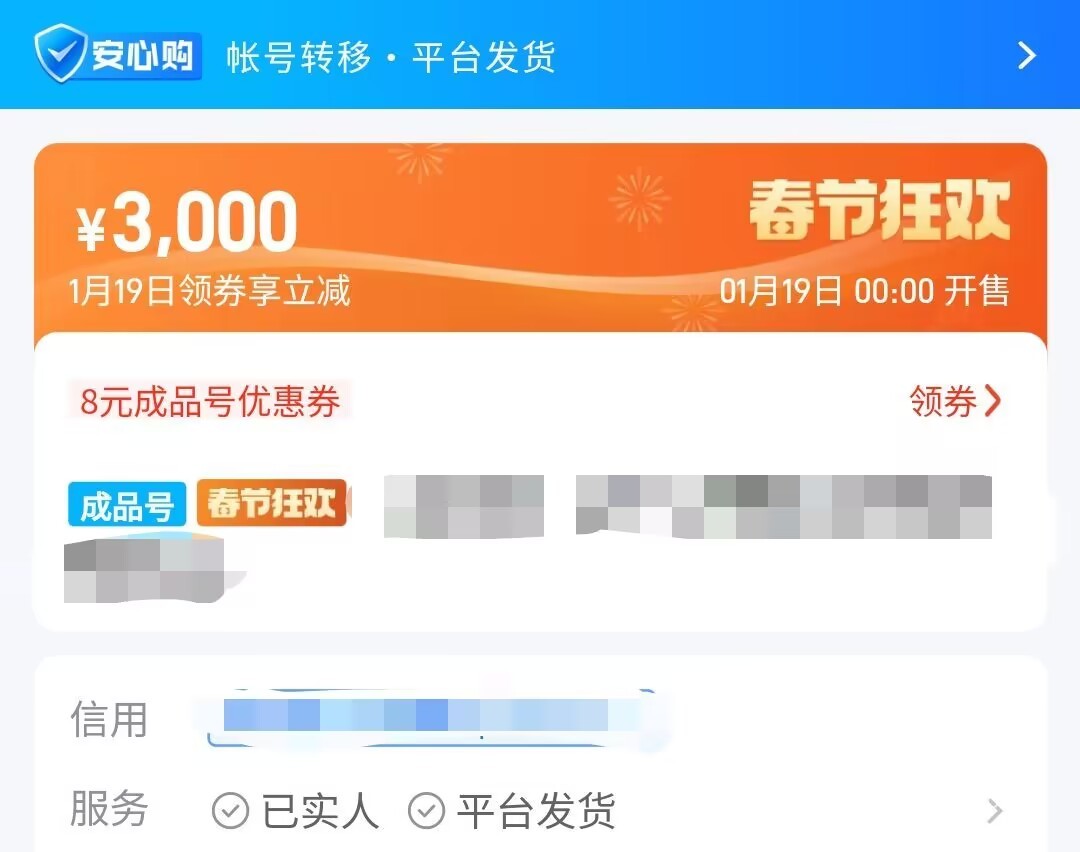
Task: Expand the 服务 row gray chevron
Action: [x=995, y=811]
